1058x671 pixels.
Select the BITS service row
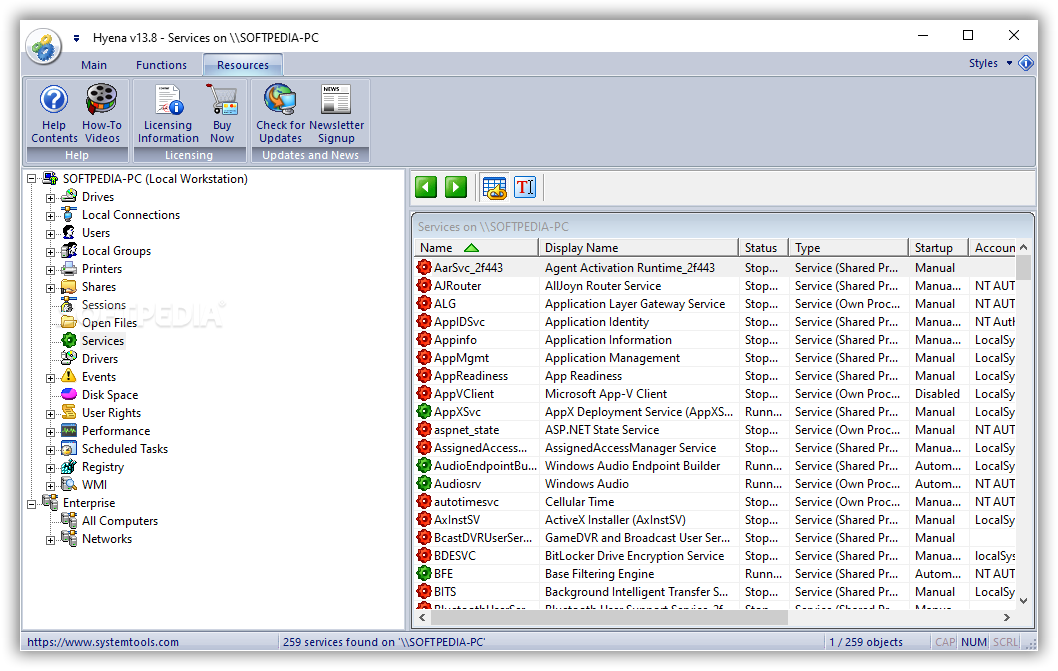[x=715, y=591]
